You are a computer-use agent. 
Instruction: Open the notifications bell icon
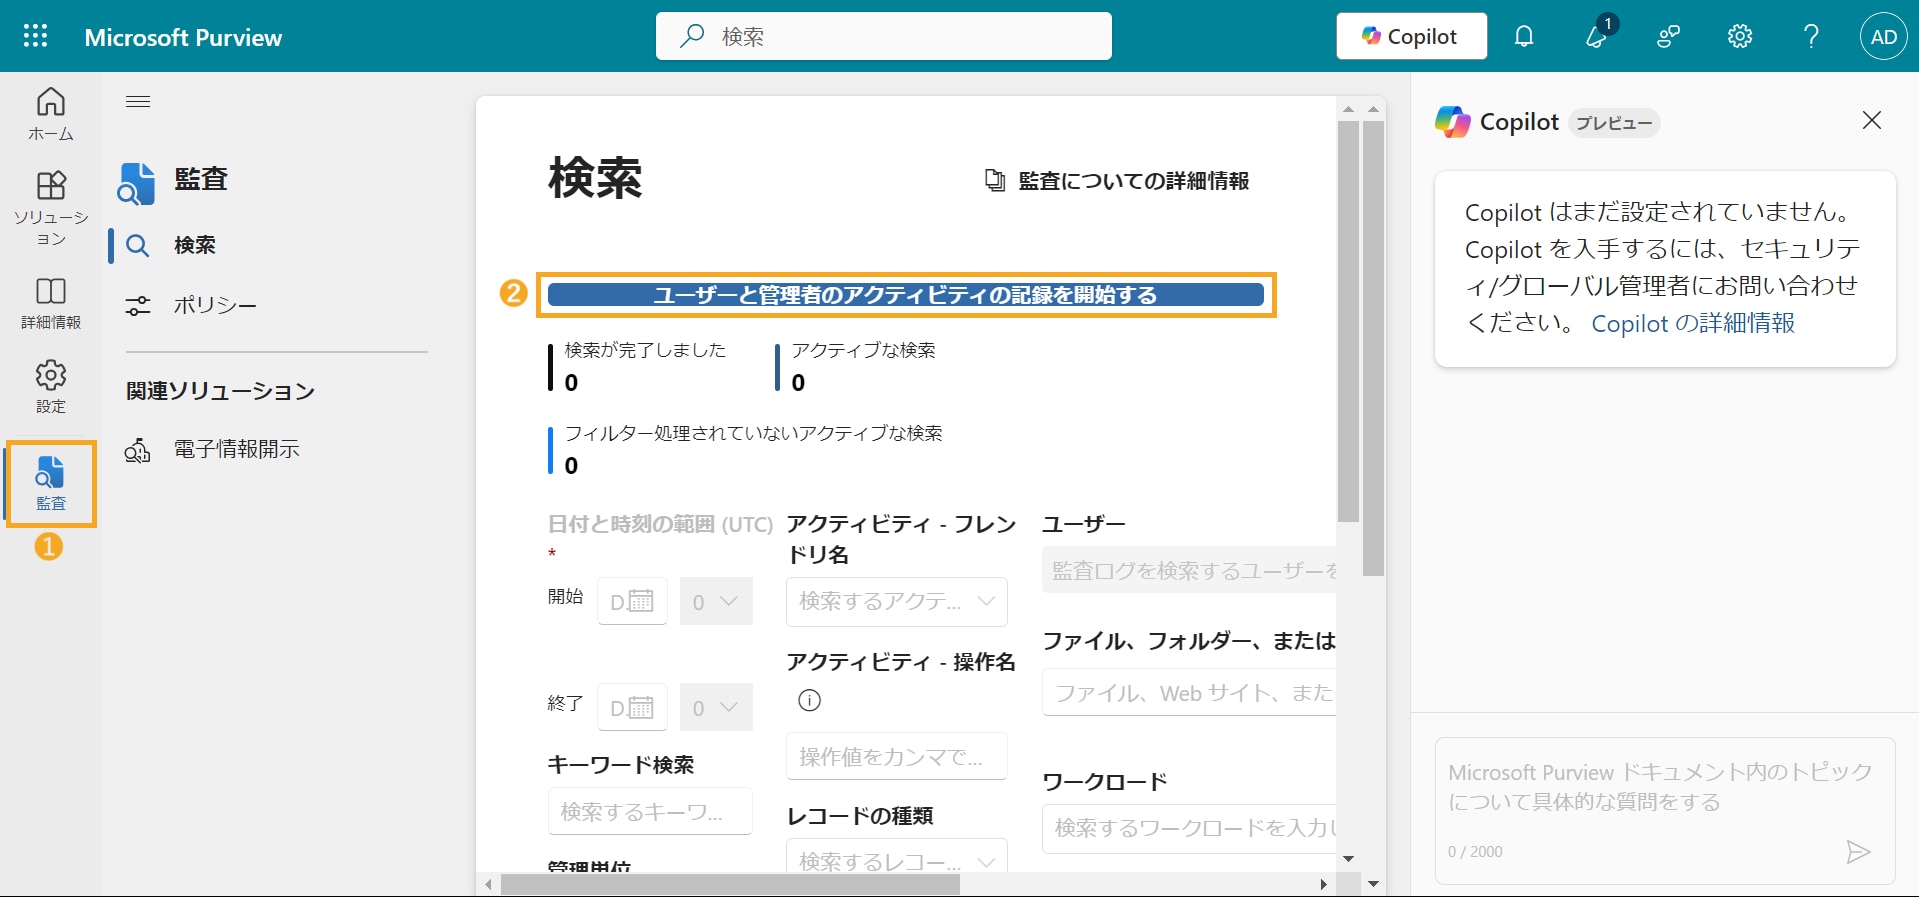(x=1523, y=37)
